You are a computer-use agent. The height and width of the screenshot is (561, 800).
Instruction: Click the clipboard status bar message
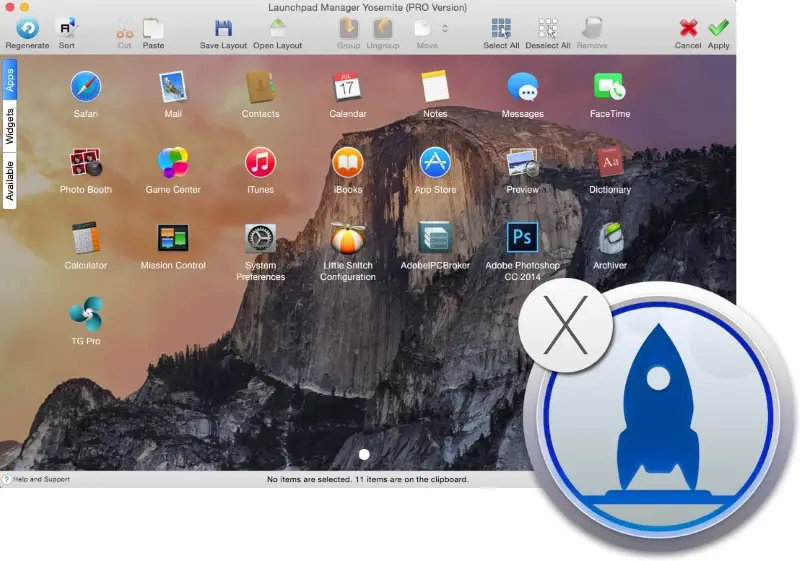pos(367,479)
